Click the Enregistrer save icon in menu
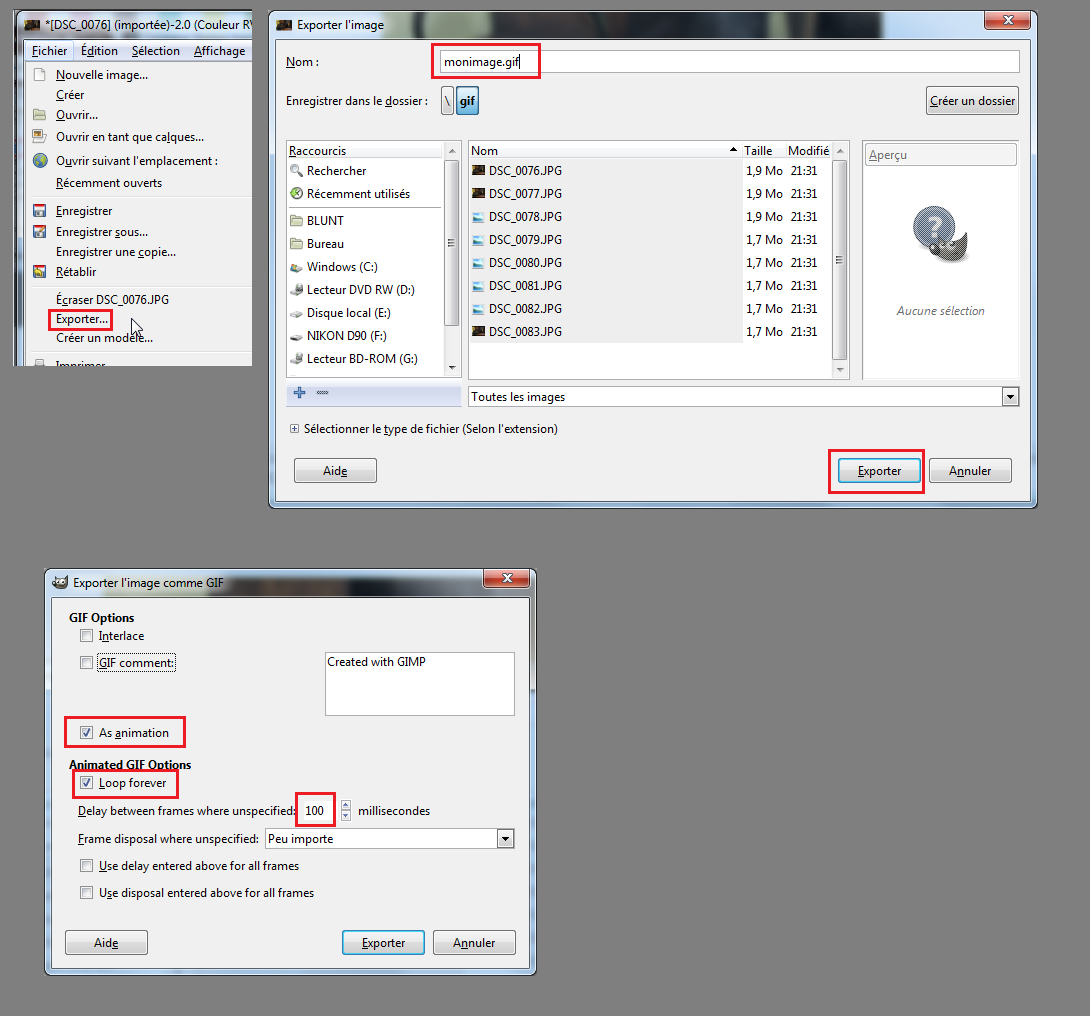This screenshot has width=1090, height=1016. [x=40, y=211]
